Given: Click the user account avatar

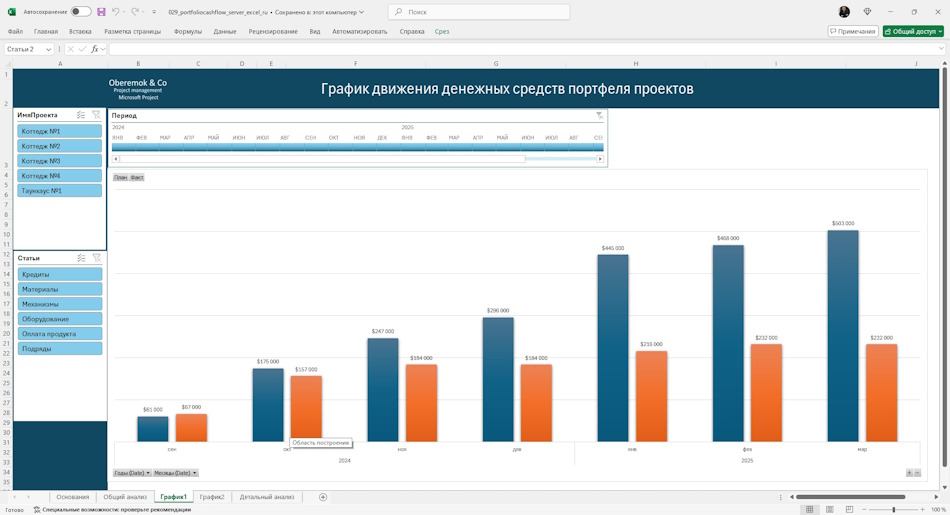Looking at the screenshot, I should (x=844, y=12).
